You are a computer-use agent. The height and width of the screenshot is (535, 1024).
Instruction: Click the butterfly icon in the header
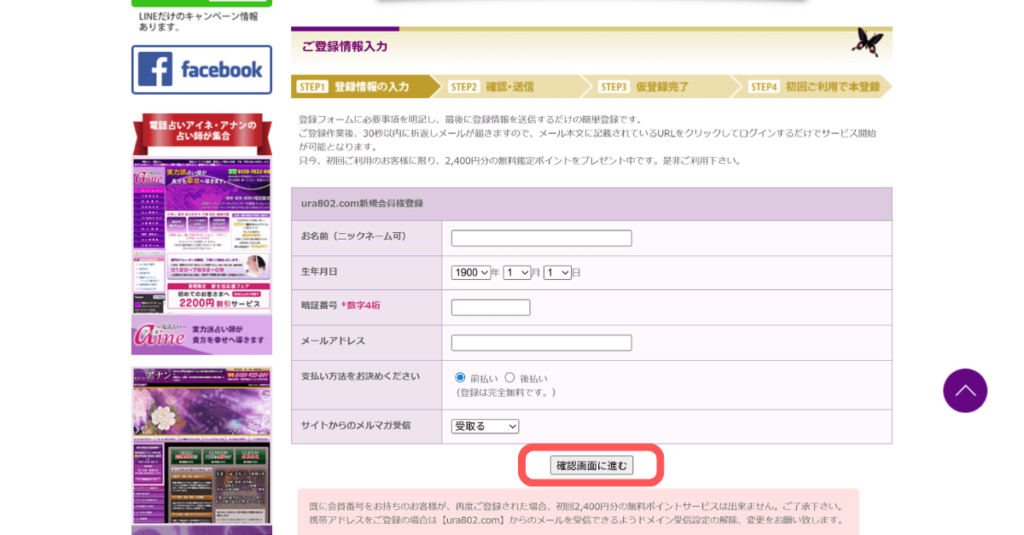point(866,42)
